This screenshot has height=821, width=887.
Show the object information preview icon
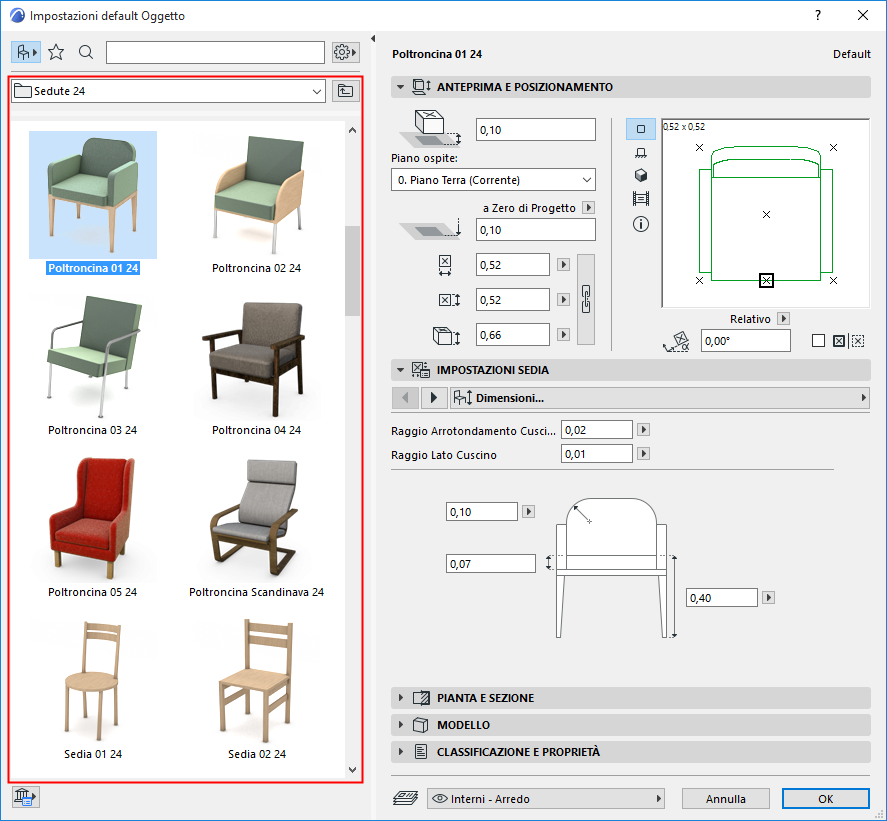point(641,224)
